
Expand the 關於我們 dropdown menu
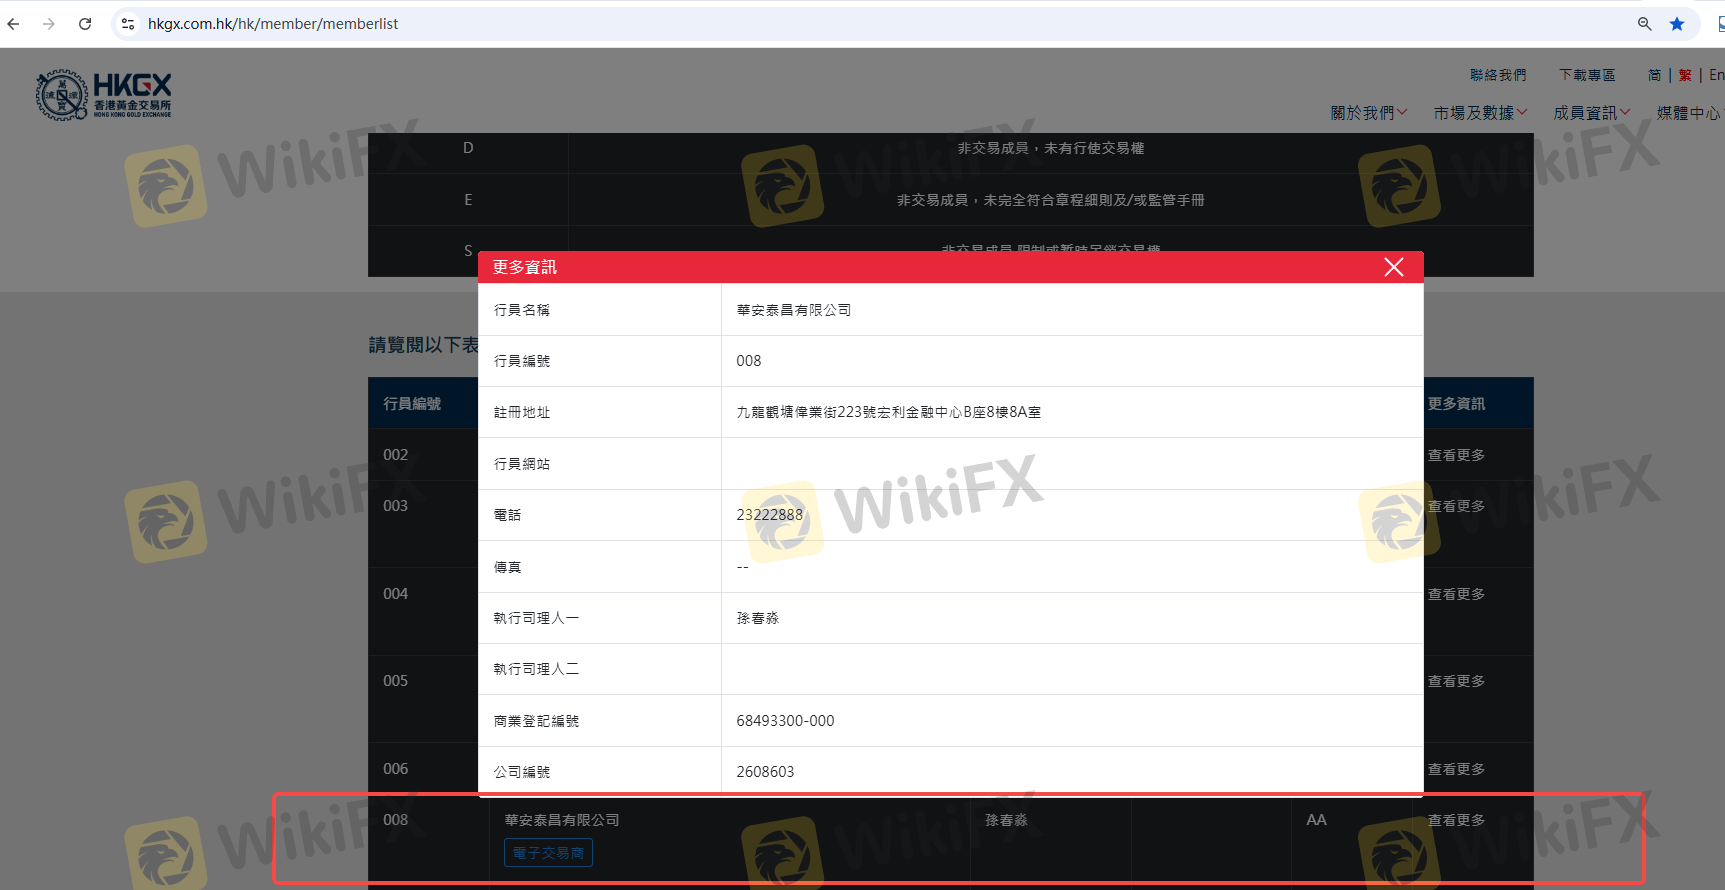[x=1368, y=113]
